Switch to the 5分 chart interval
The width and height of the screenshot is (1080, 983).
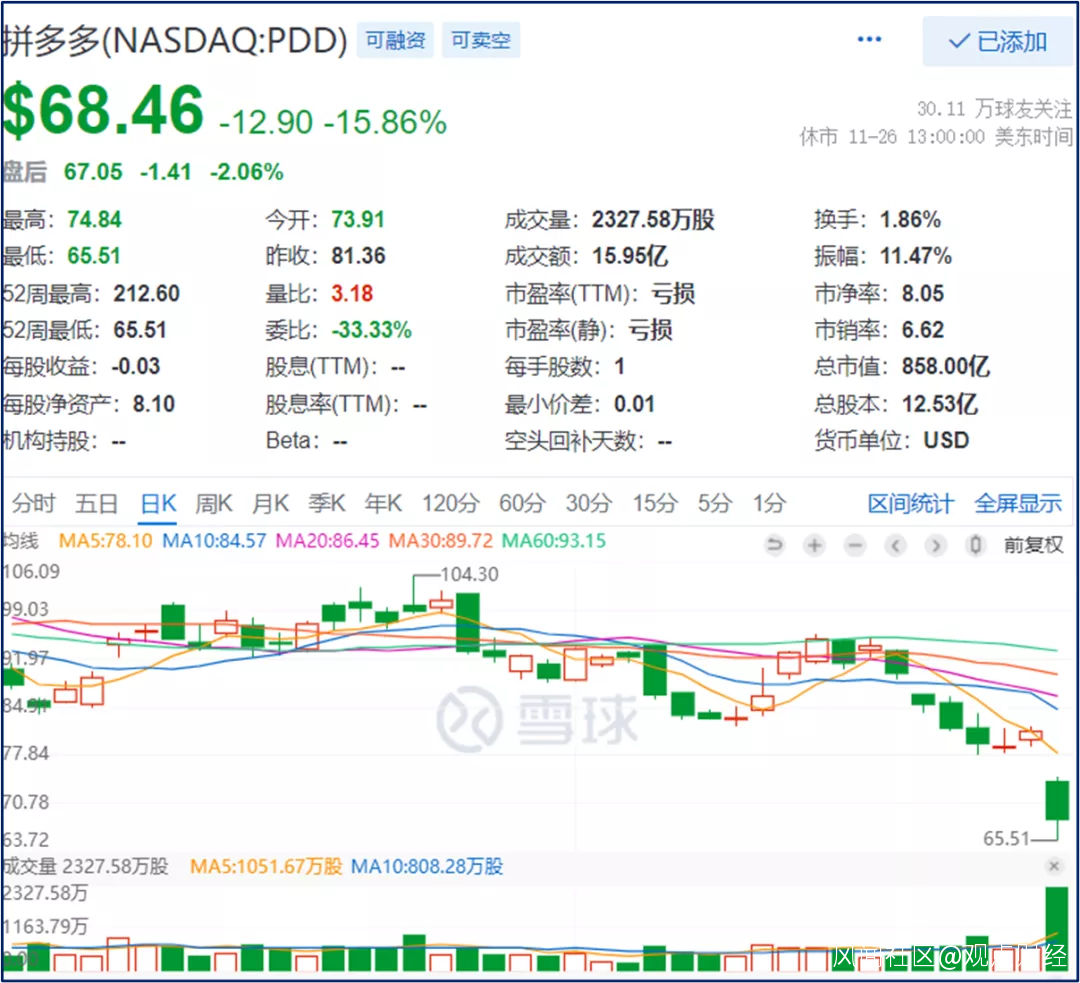click(x=714, y=504)
